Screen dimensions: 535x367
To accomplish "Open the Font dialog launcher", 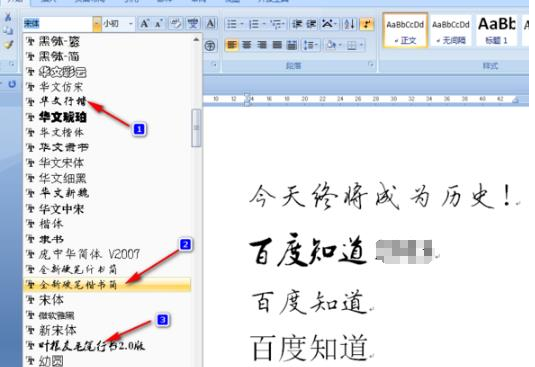I will pyautogui.click(x=214, y=64).
